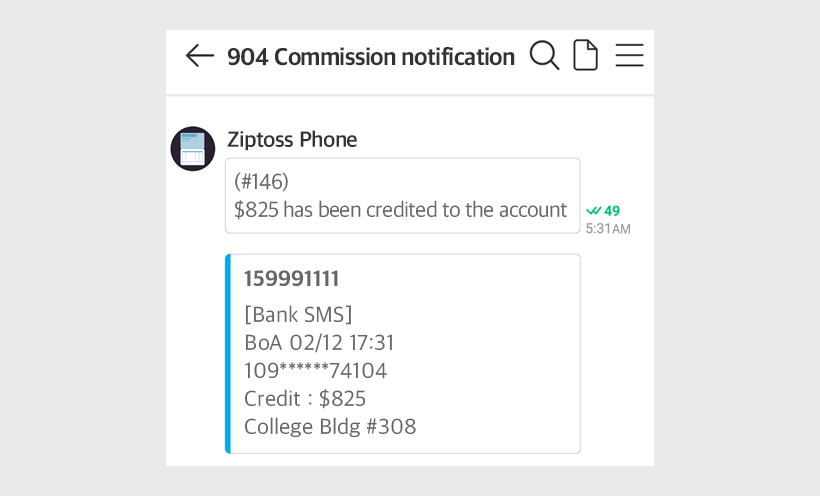Click the masked account number 109******74104
The image size is (820, 496).
(315, 370)
